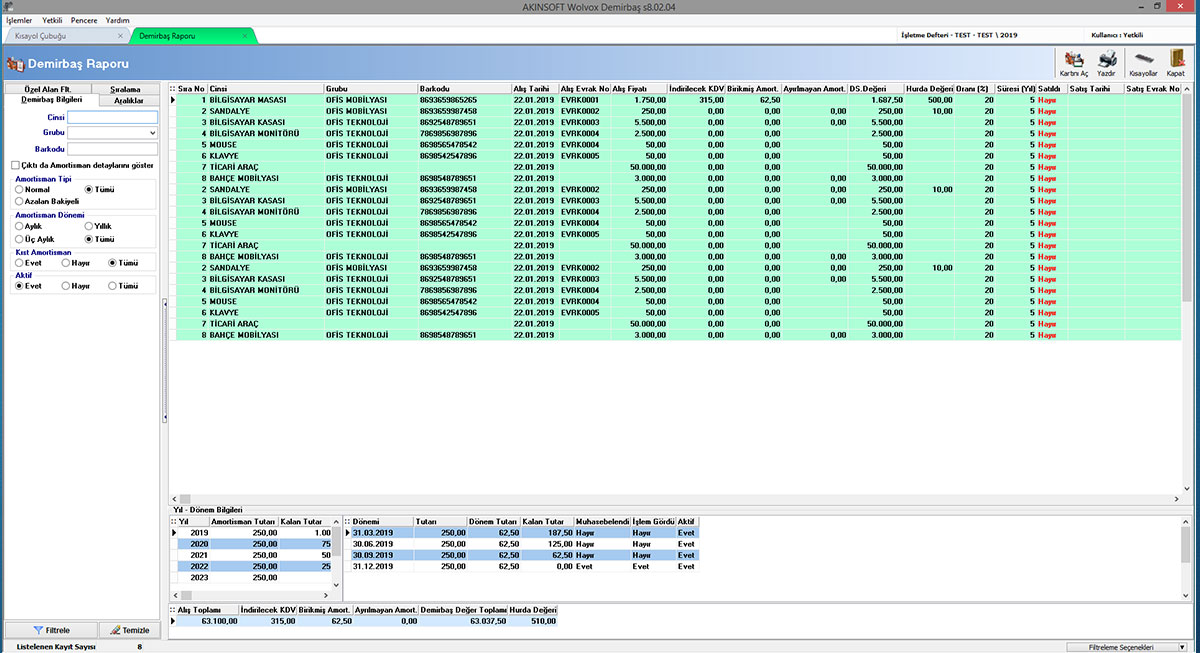The width and height of the screenshot is (1200, 653).
Task: Click into the Barkodu input field
Action: pos(112,149)
